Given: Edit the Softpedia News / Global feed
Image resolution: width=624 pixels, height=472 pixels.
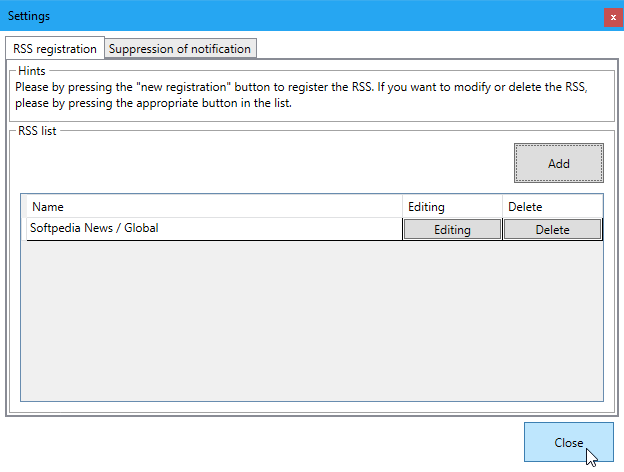Looking at the screenshot, I should coord(452,230).
